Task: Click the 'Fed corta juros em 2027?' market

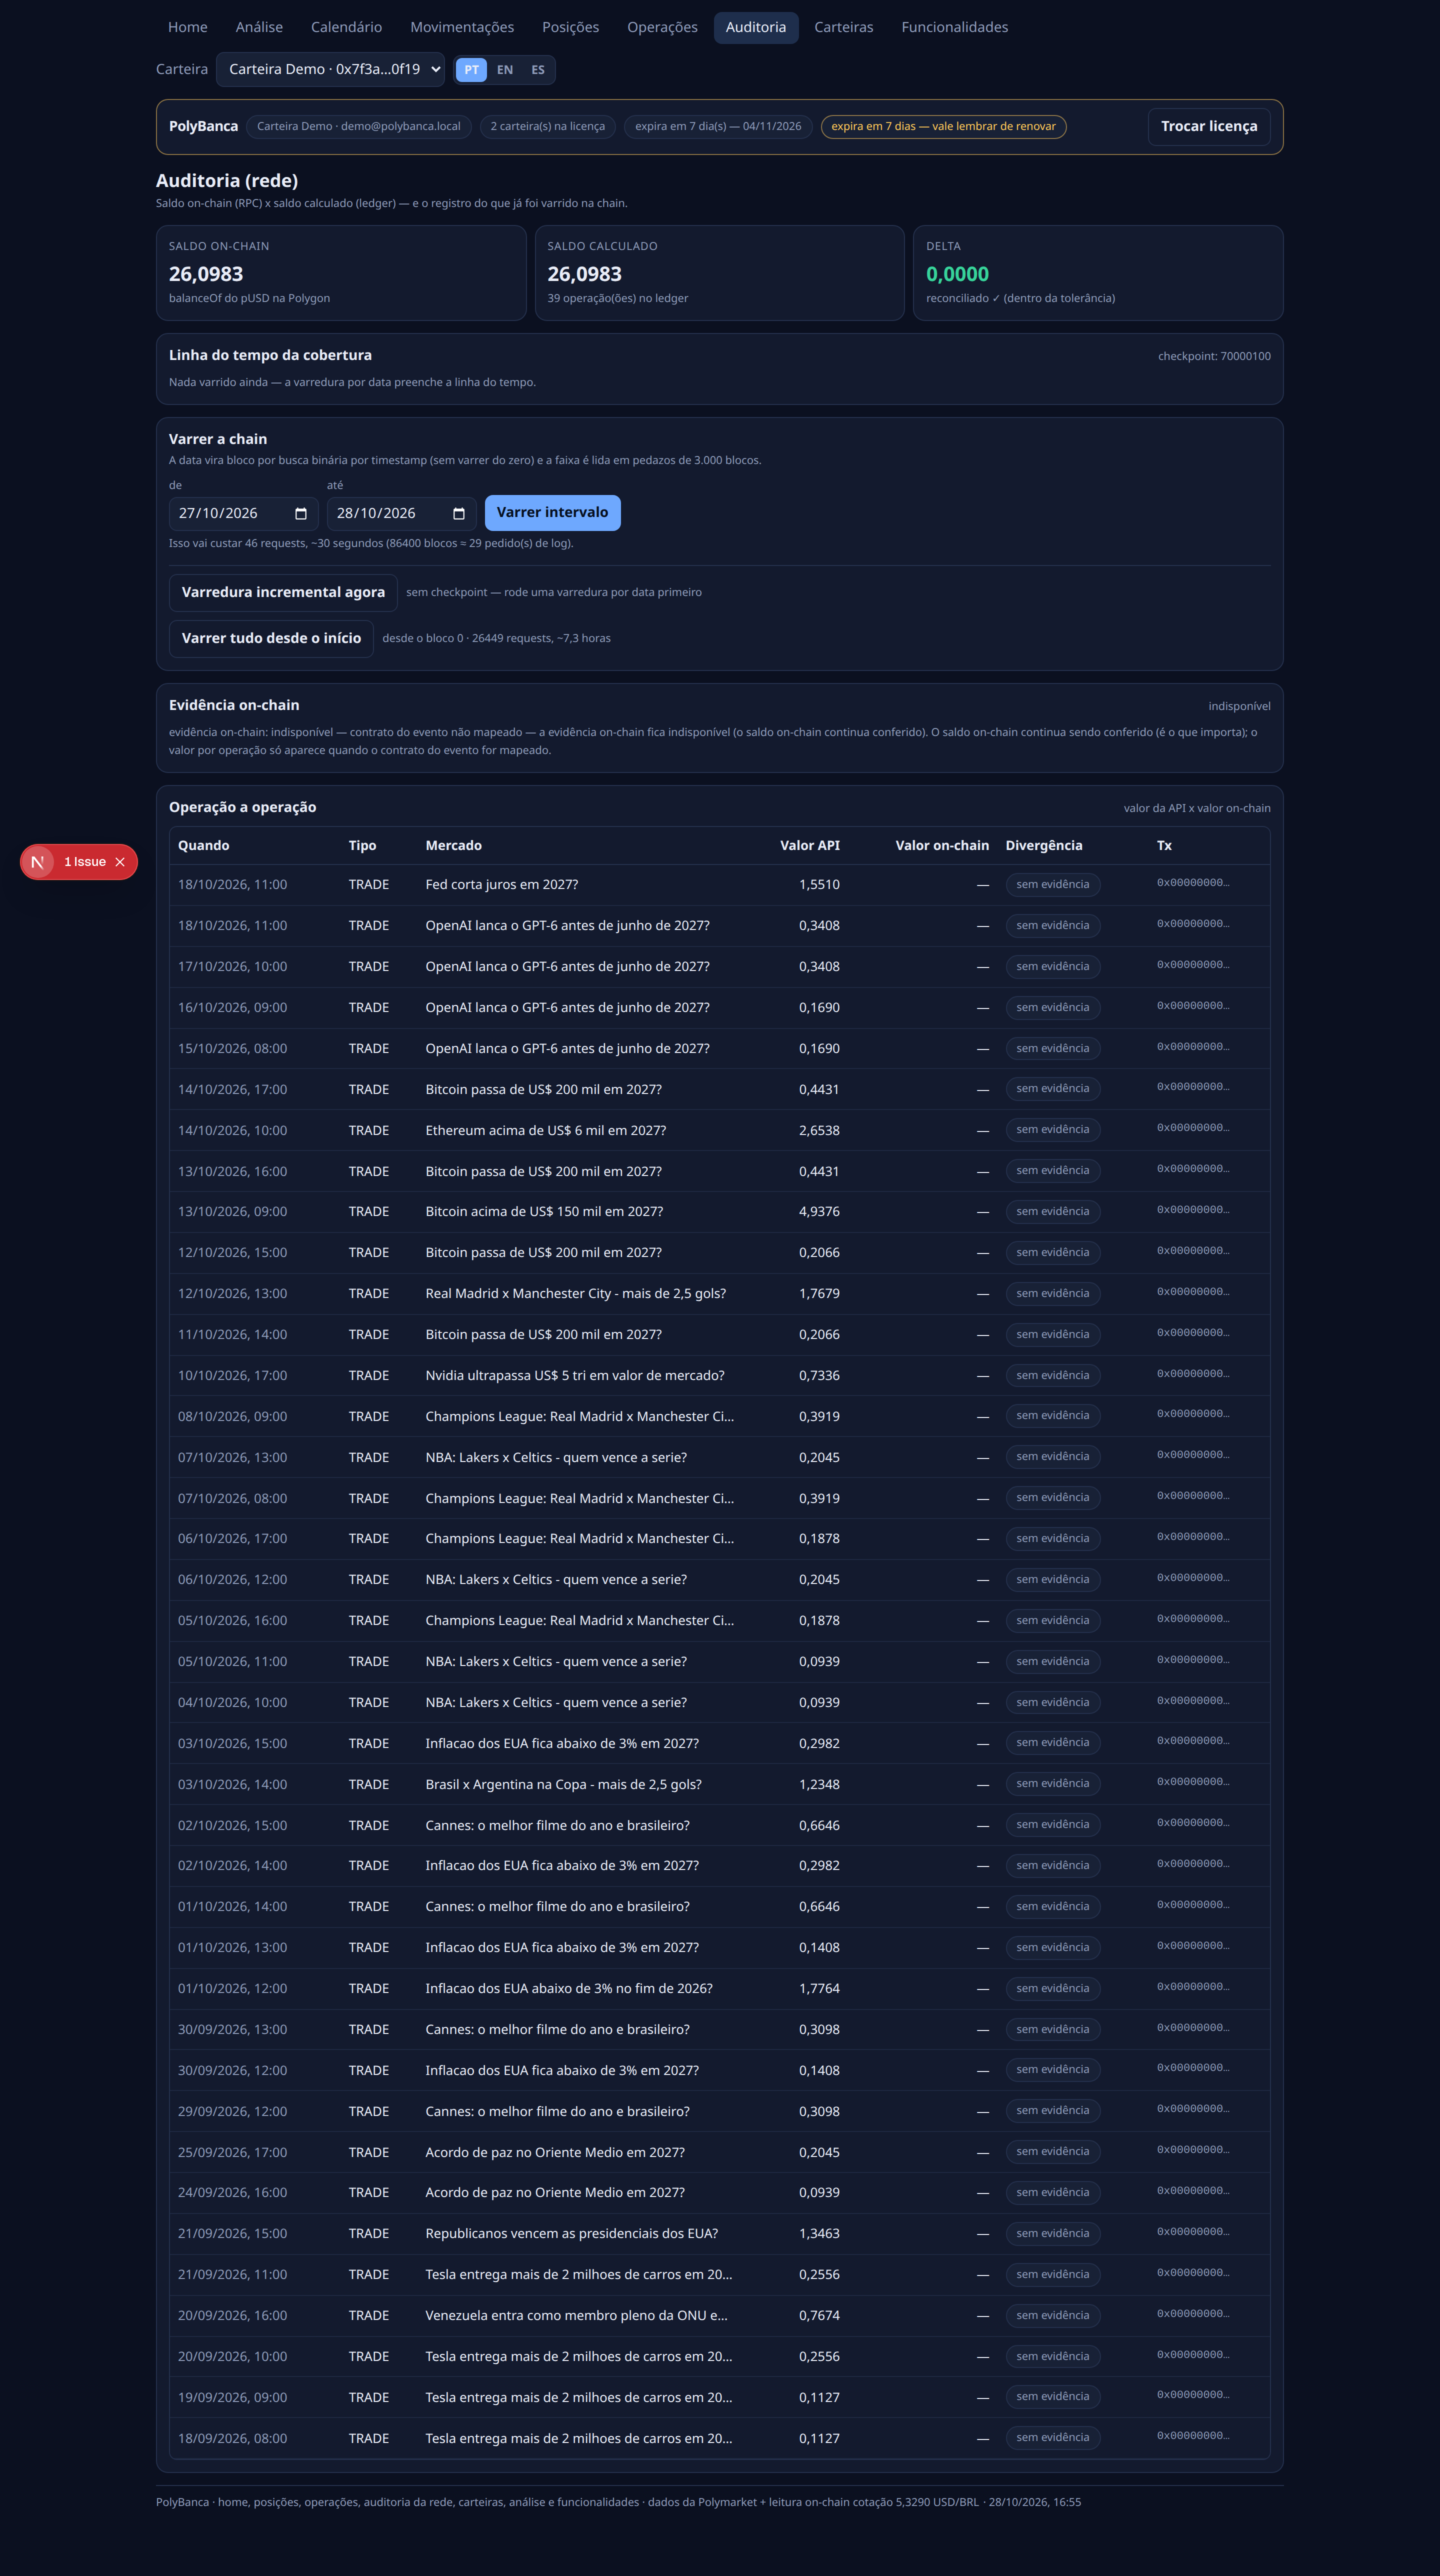Action: pos(501,884)
